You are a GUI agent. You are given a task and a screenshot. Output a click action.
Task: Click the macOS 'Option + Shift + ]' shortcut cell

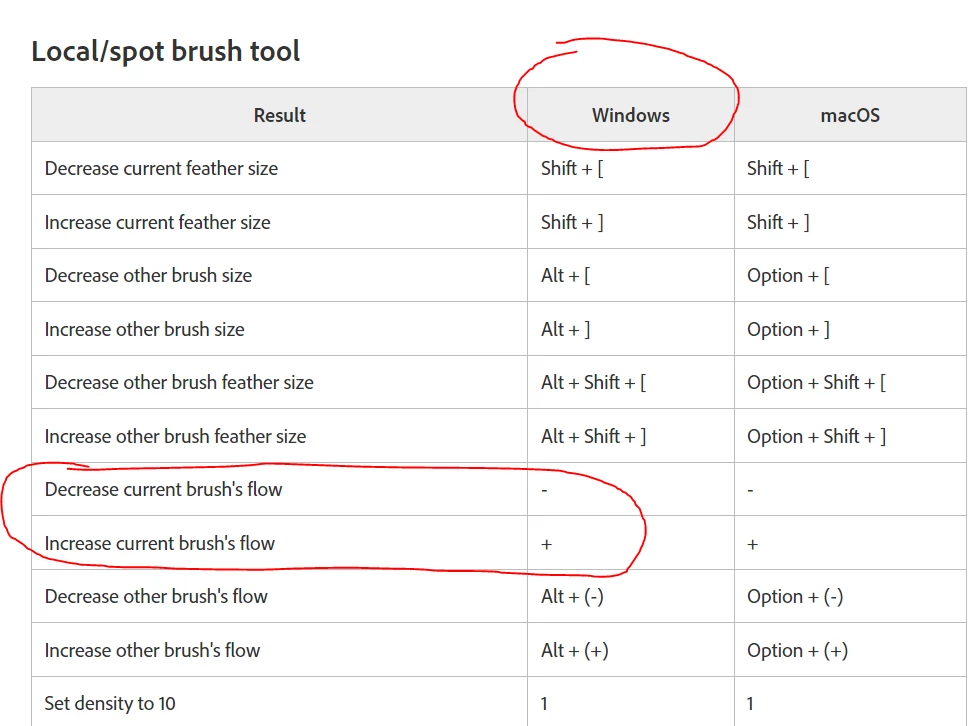[816, 436]
